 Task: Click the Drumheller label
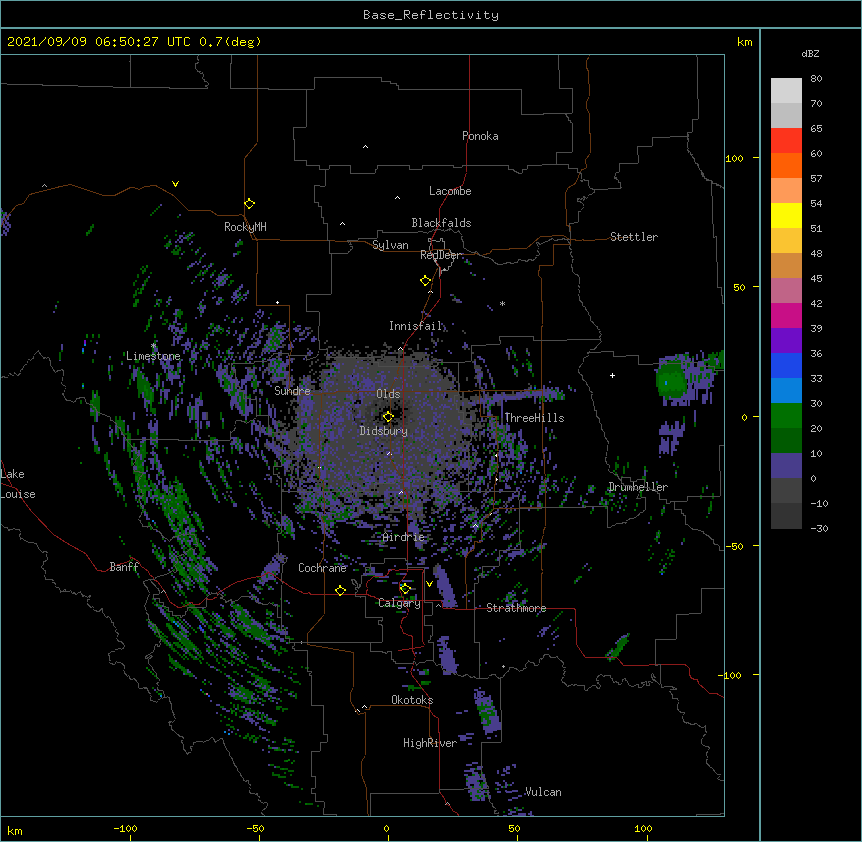coord(638,487)
